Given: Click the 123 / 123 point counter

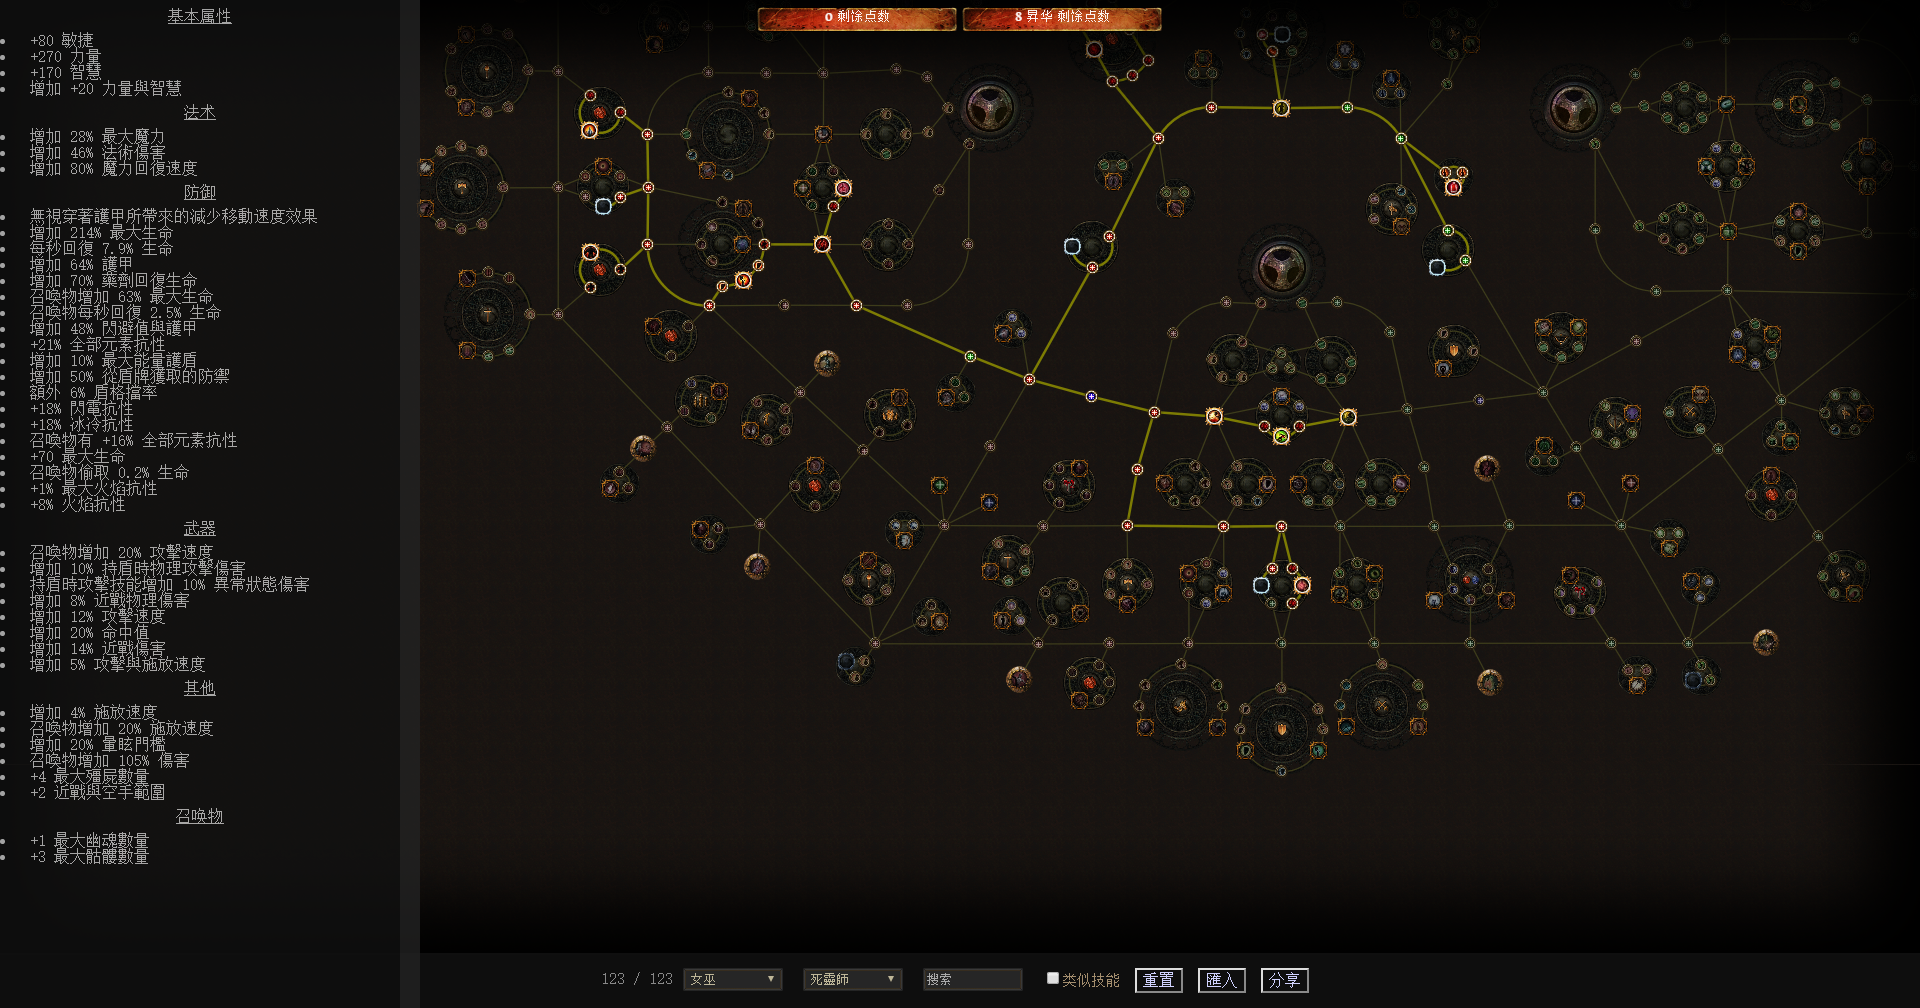Looking at the screenshot, I should [637, 979].
